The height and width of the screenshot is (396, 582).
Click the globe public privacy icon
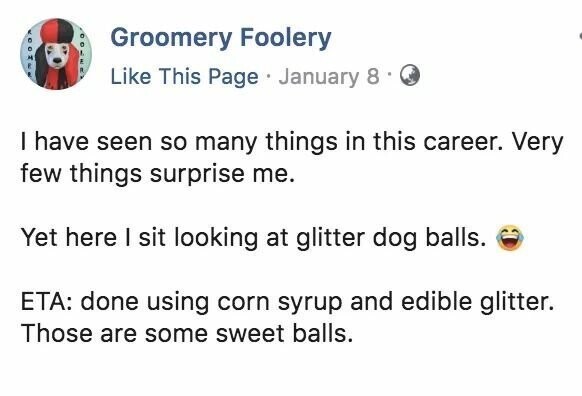point(410,76)
